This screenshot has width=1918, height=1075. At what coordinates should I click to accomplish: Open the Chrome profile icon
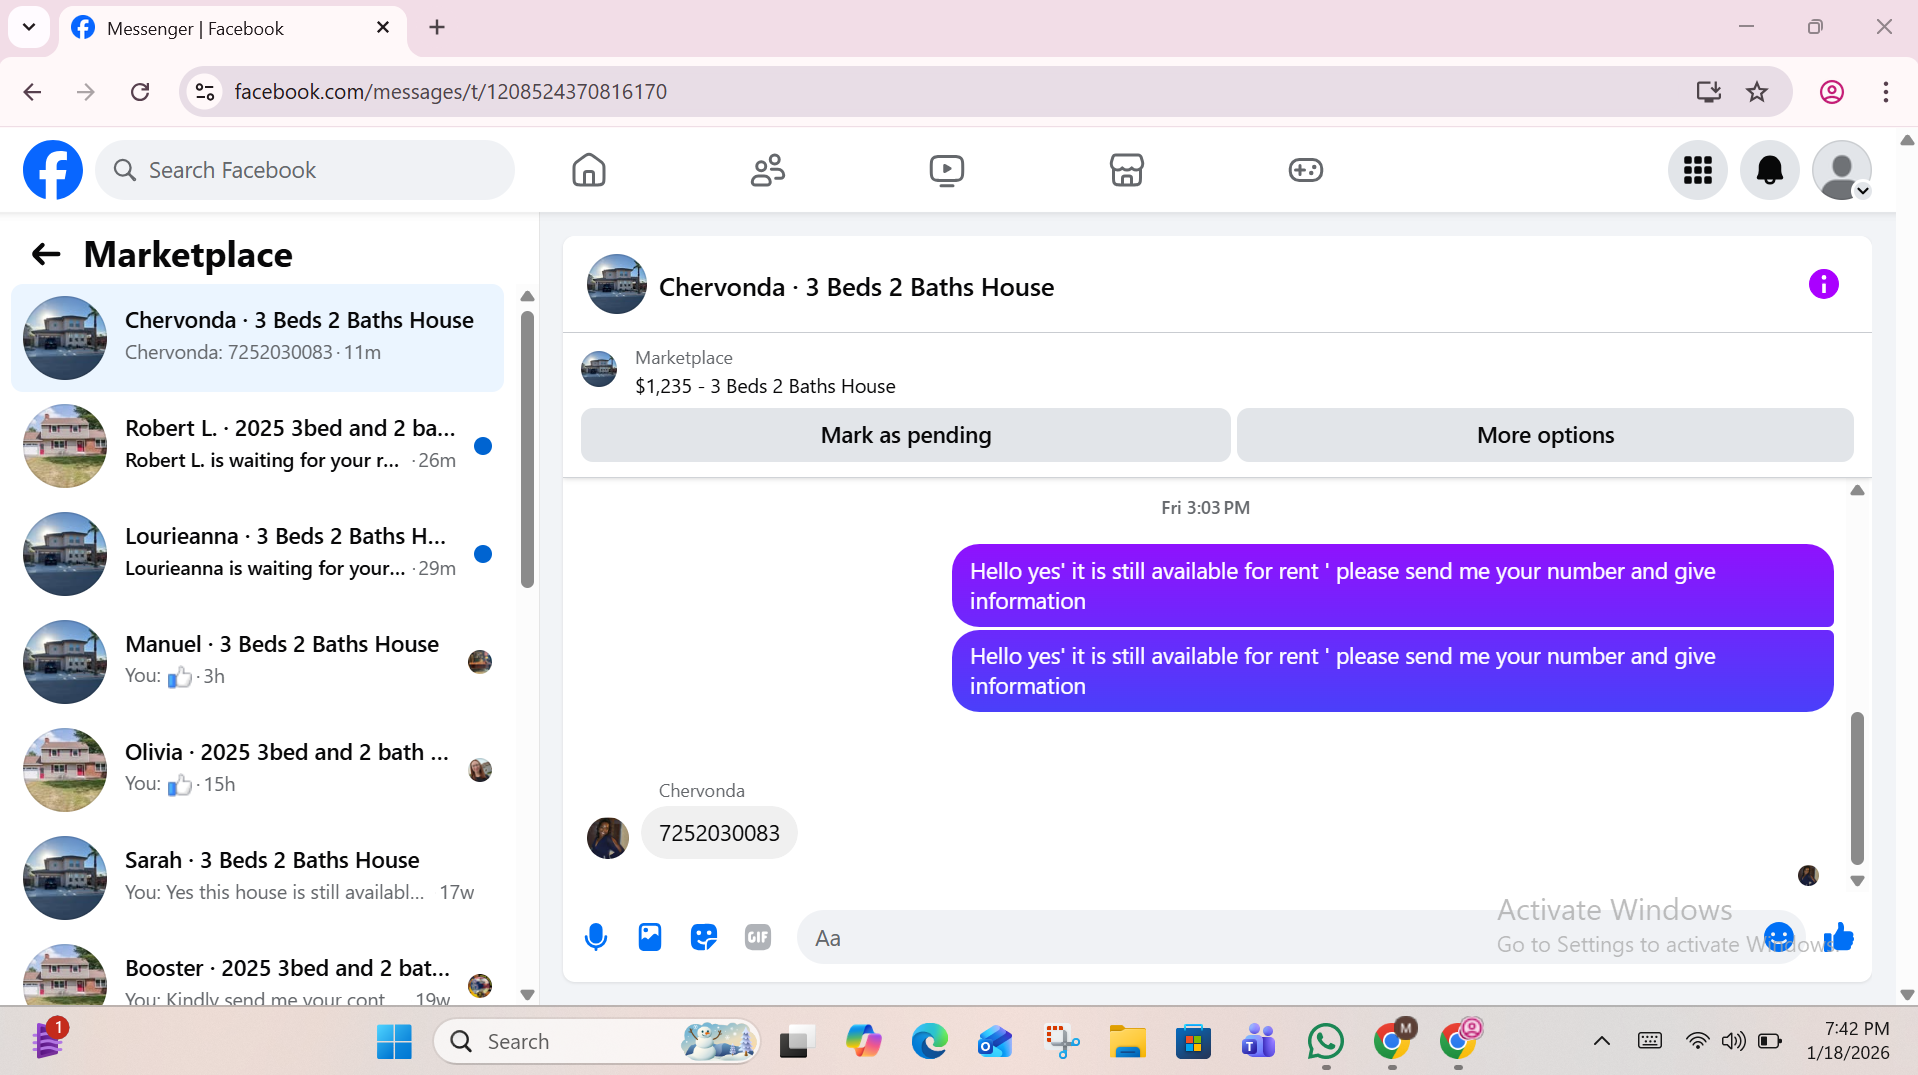tap(1832, 92)
